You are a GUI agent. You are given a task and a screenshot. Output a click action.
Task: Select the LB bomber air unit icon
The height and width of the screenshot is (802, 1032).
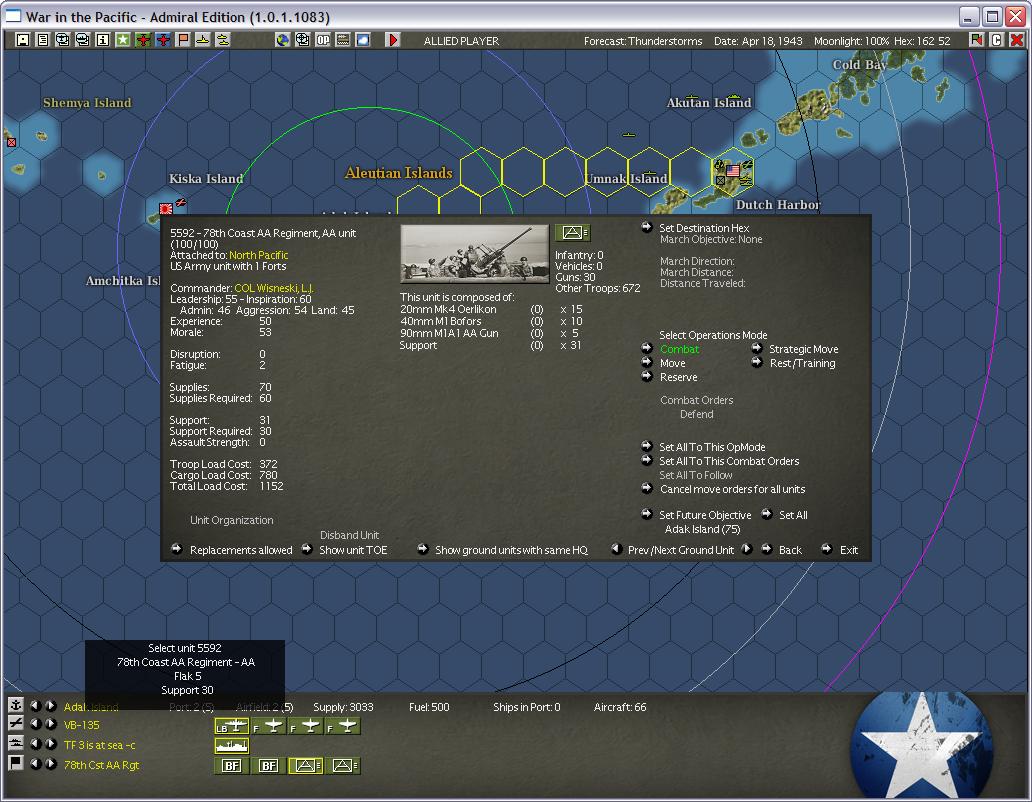click(x=232, y=726)
